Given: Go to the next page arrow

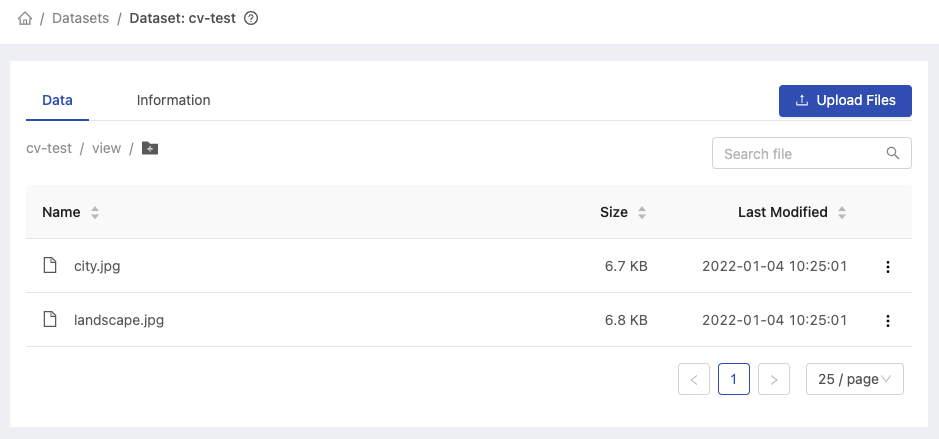Looking at the screenshot, I should point(774,379).
